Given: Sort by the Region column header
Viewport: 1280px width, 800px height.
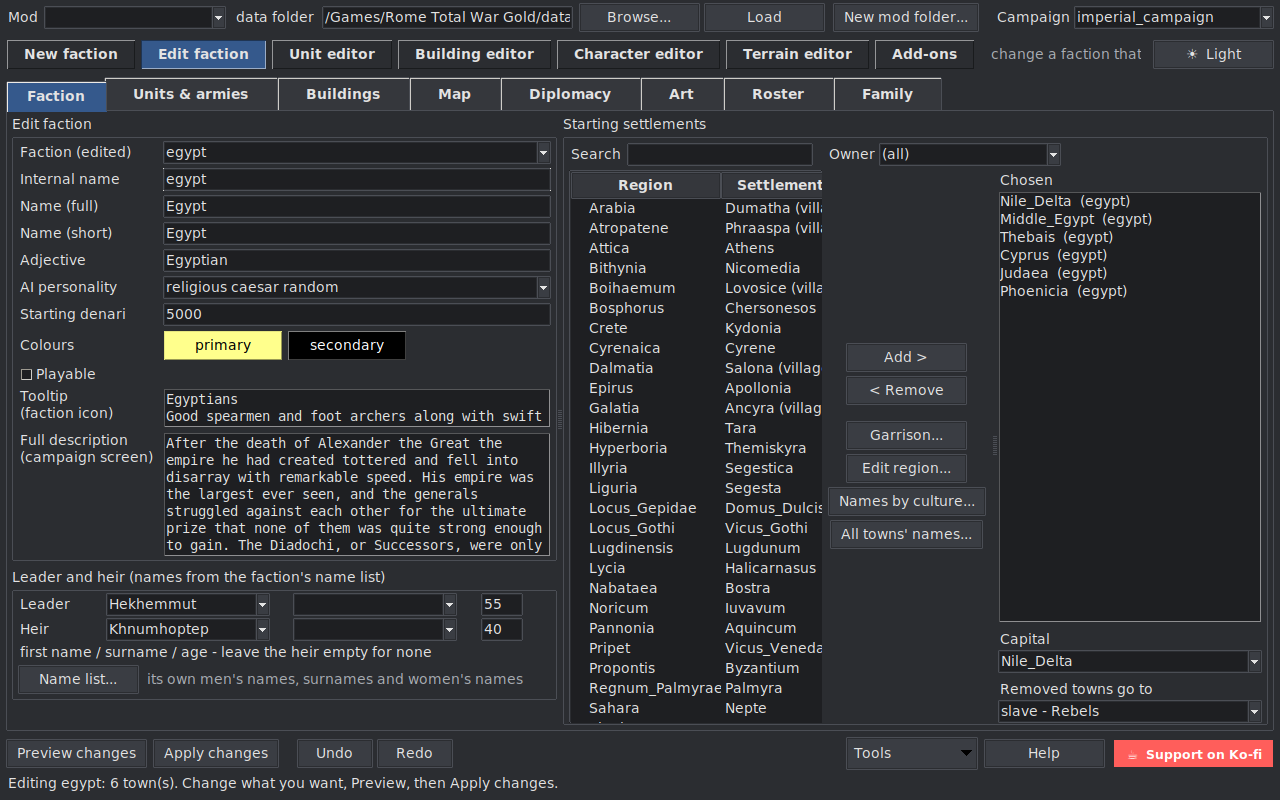Looking at the screenshot, I should pos(646,185).
